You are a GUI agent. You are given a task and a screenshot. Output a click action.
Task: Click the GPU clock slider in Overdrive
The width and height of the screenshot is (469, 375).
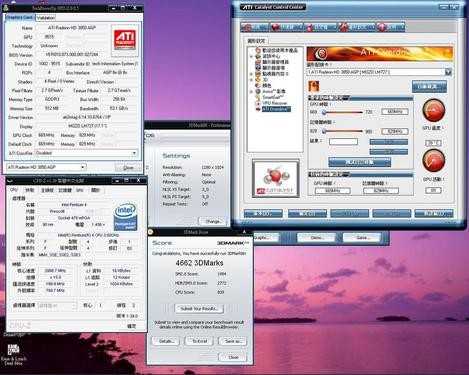pos(342,112)
